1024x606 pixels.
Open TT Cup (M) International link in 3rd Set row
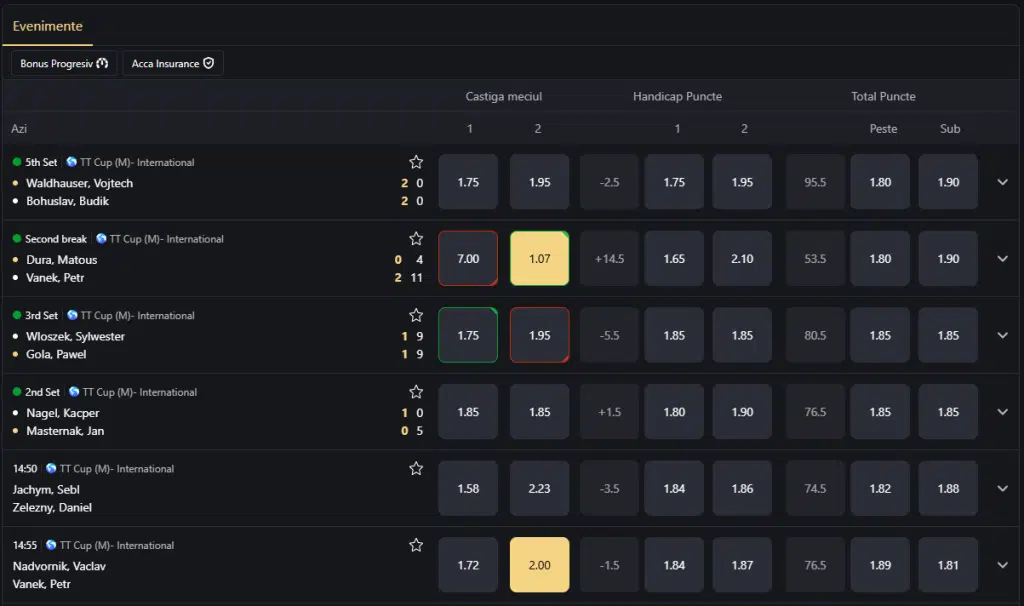[137, 315]
